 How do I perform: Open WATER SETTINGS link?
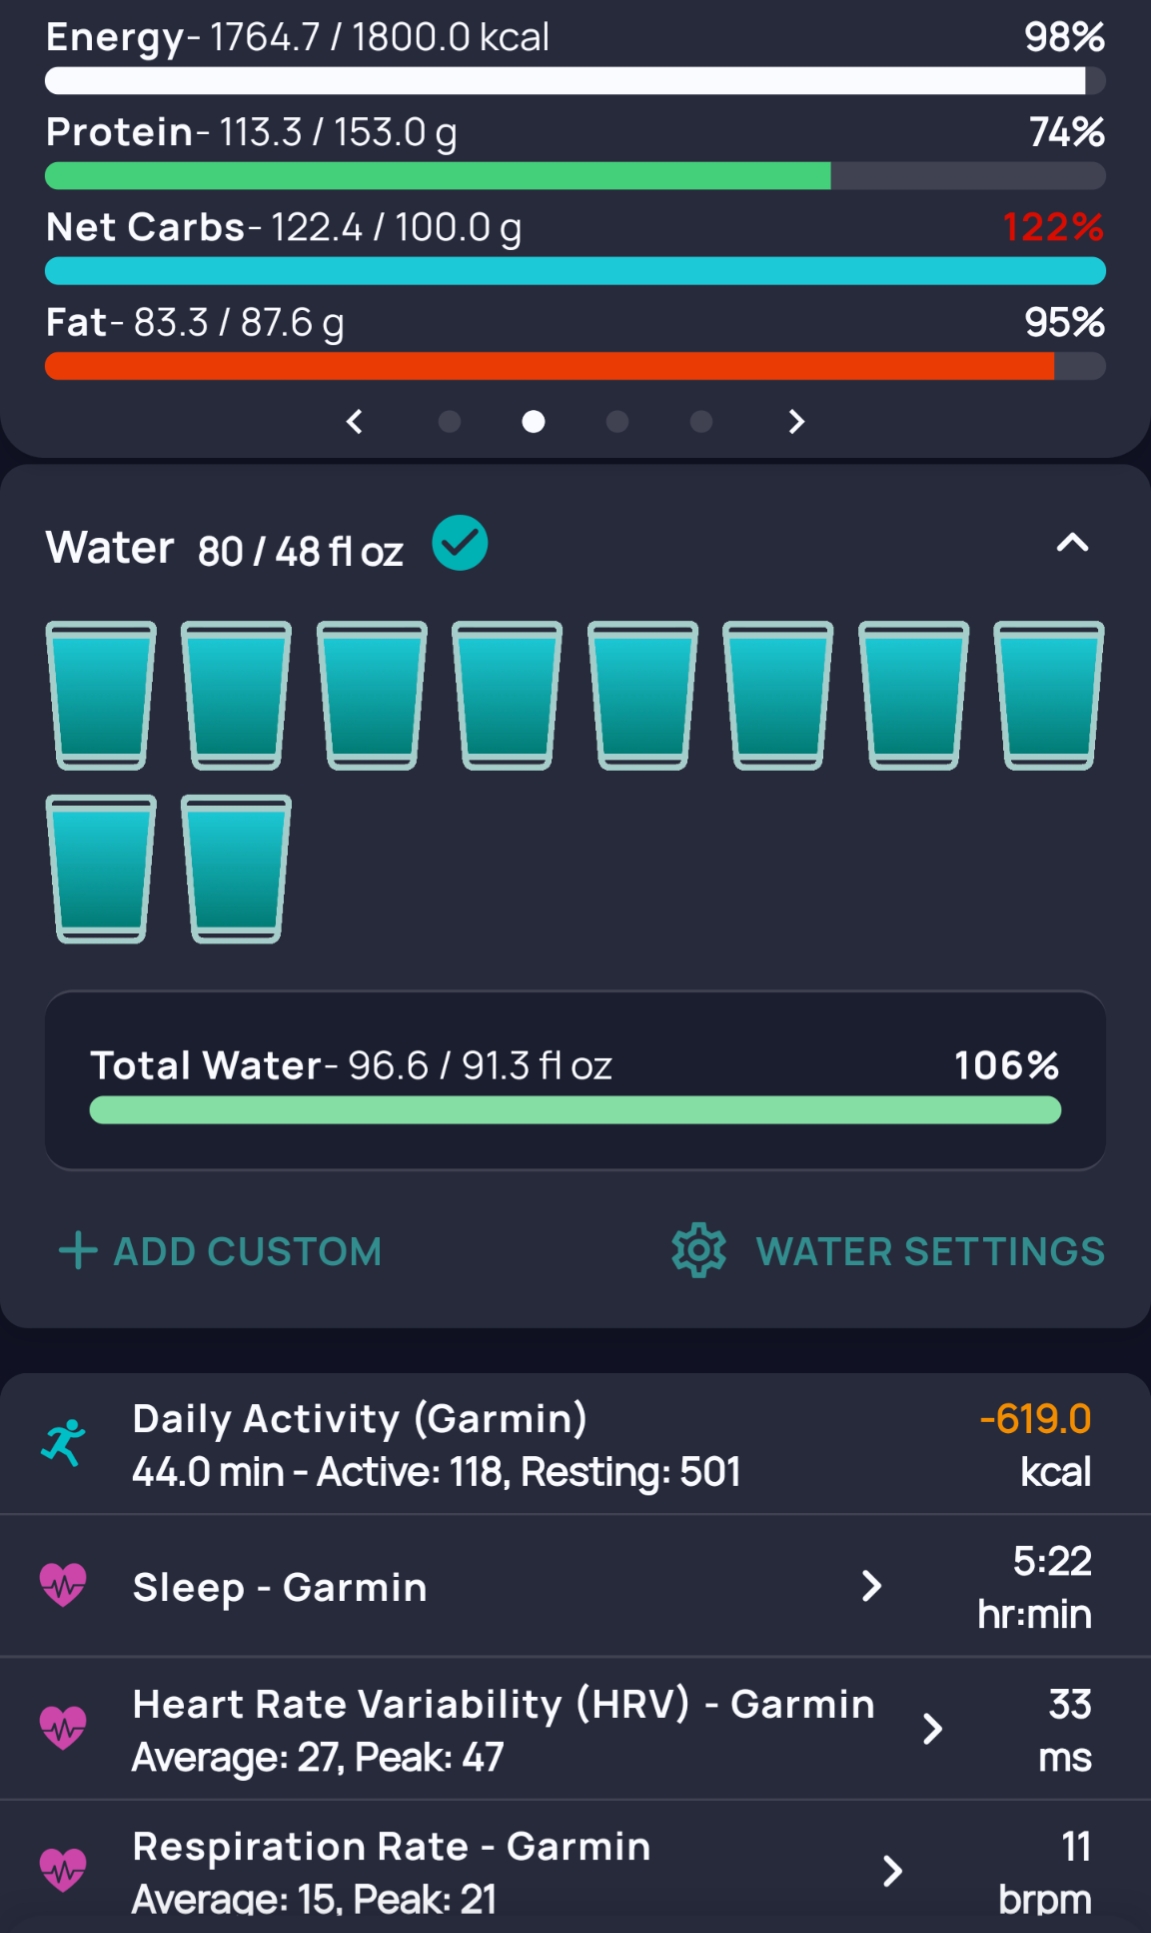point(930,1251)
